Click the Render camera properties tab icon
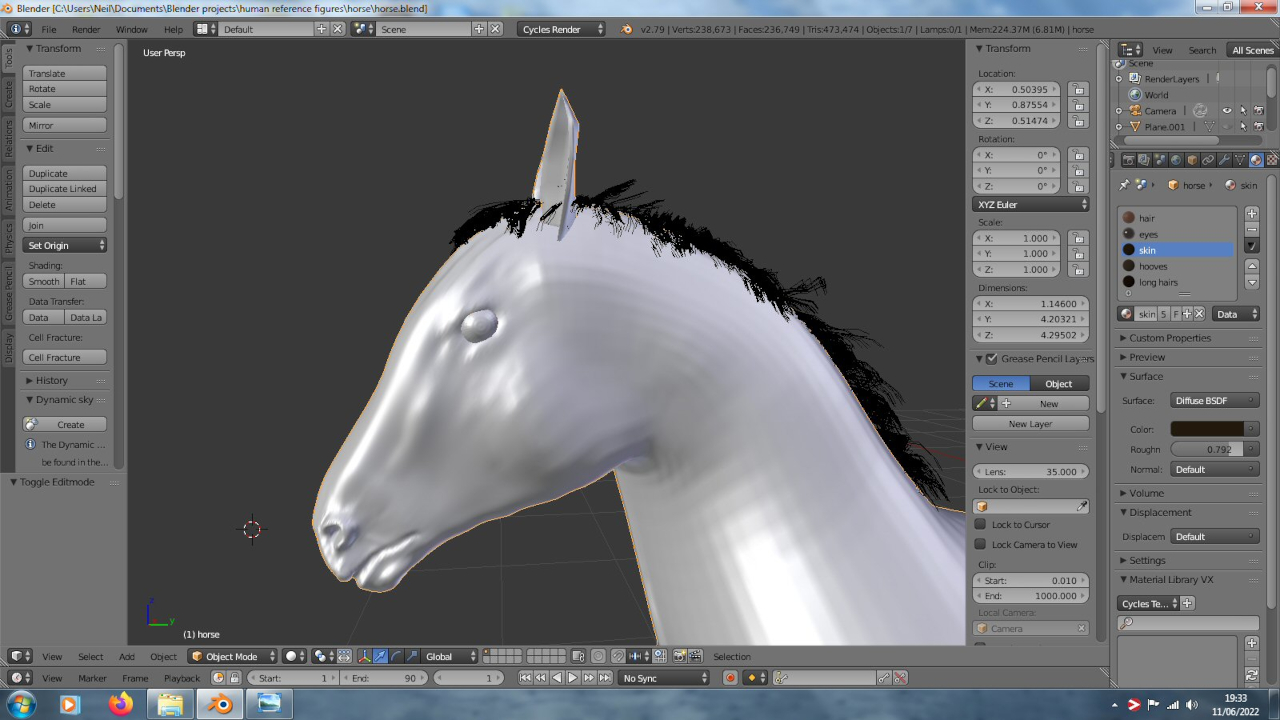The height and width of the screenshot is (720, 1280). tap(1128, 160)
